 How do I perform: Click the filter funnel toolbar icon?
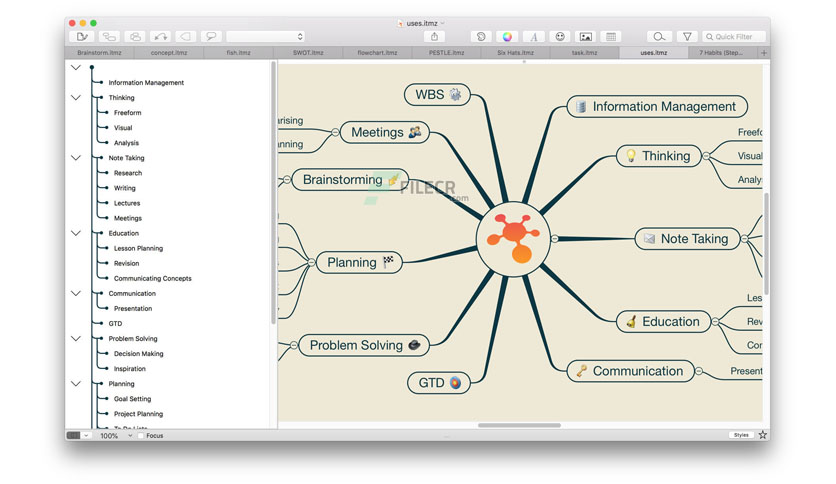[687, 36]
